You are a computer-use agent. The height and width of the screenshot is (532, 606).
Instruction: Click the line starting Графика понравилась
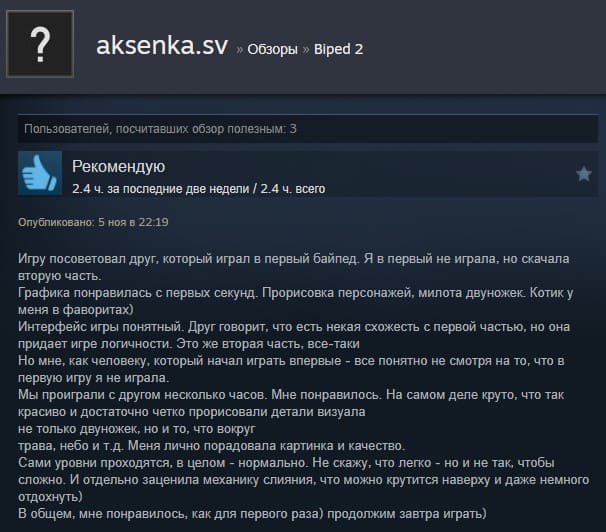pyautogui.click(x=296, y=292)
